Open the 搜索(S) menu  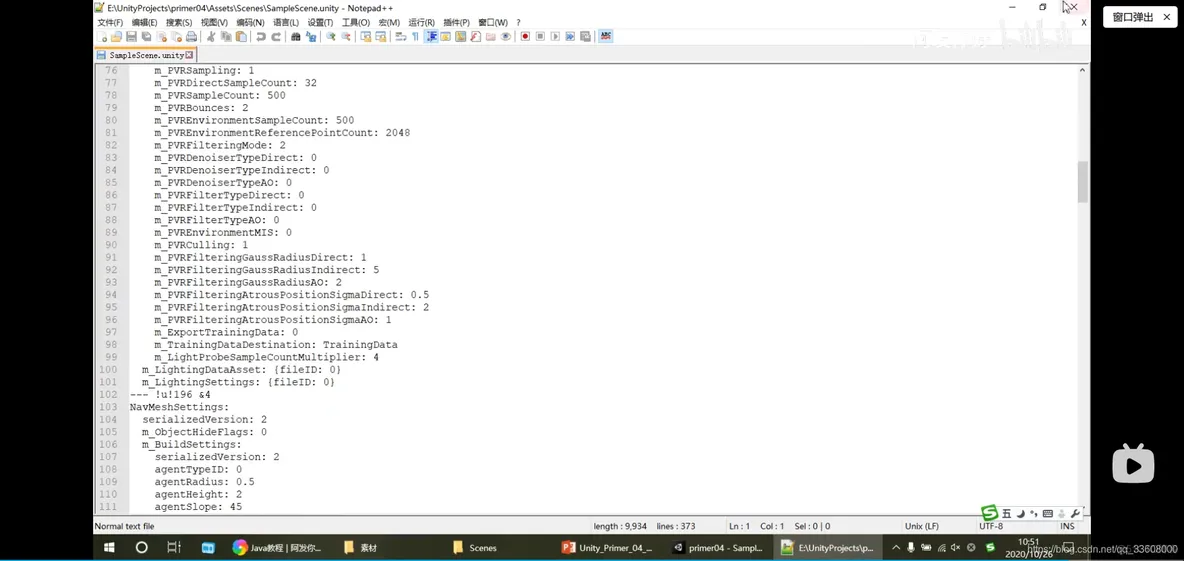point(179,23)
